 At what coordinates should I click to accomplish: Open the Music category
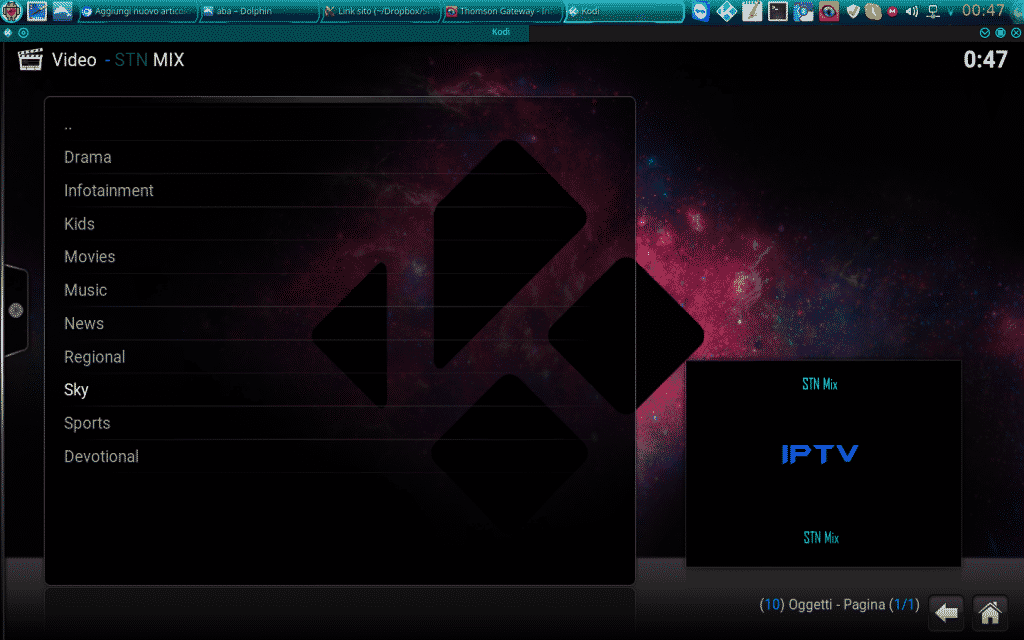(340, 290)
